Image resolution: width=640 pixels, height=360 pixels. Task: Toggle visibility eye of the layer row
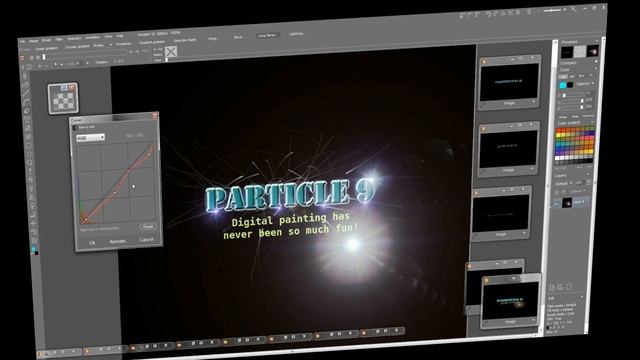tap(557, 203)
